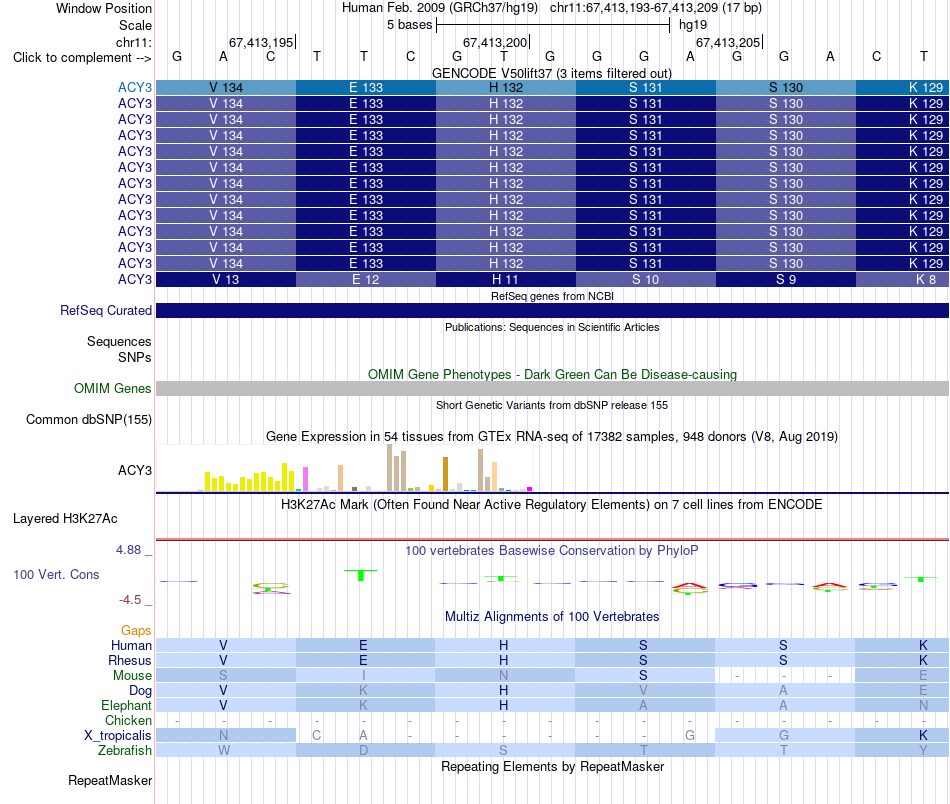
Task: Click the PhyloP Basewise Conservation title
Action: pos(551,551)
